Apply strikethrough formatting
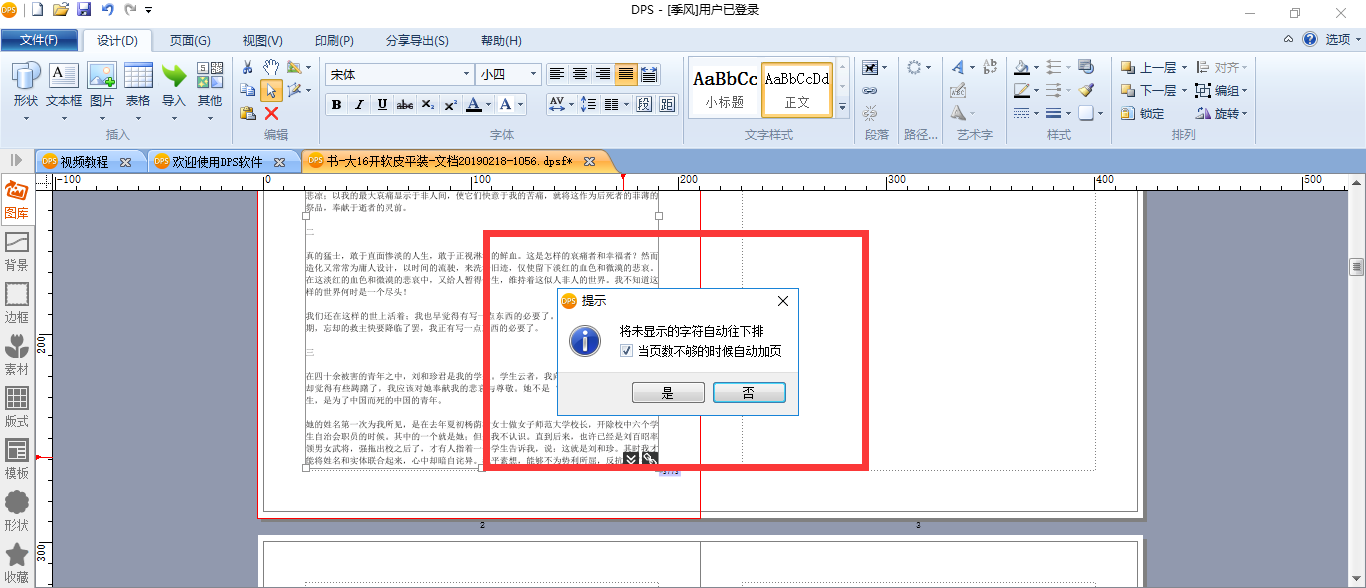 (405, 105)
